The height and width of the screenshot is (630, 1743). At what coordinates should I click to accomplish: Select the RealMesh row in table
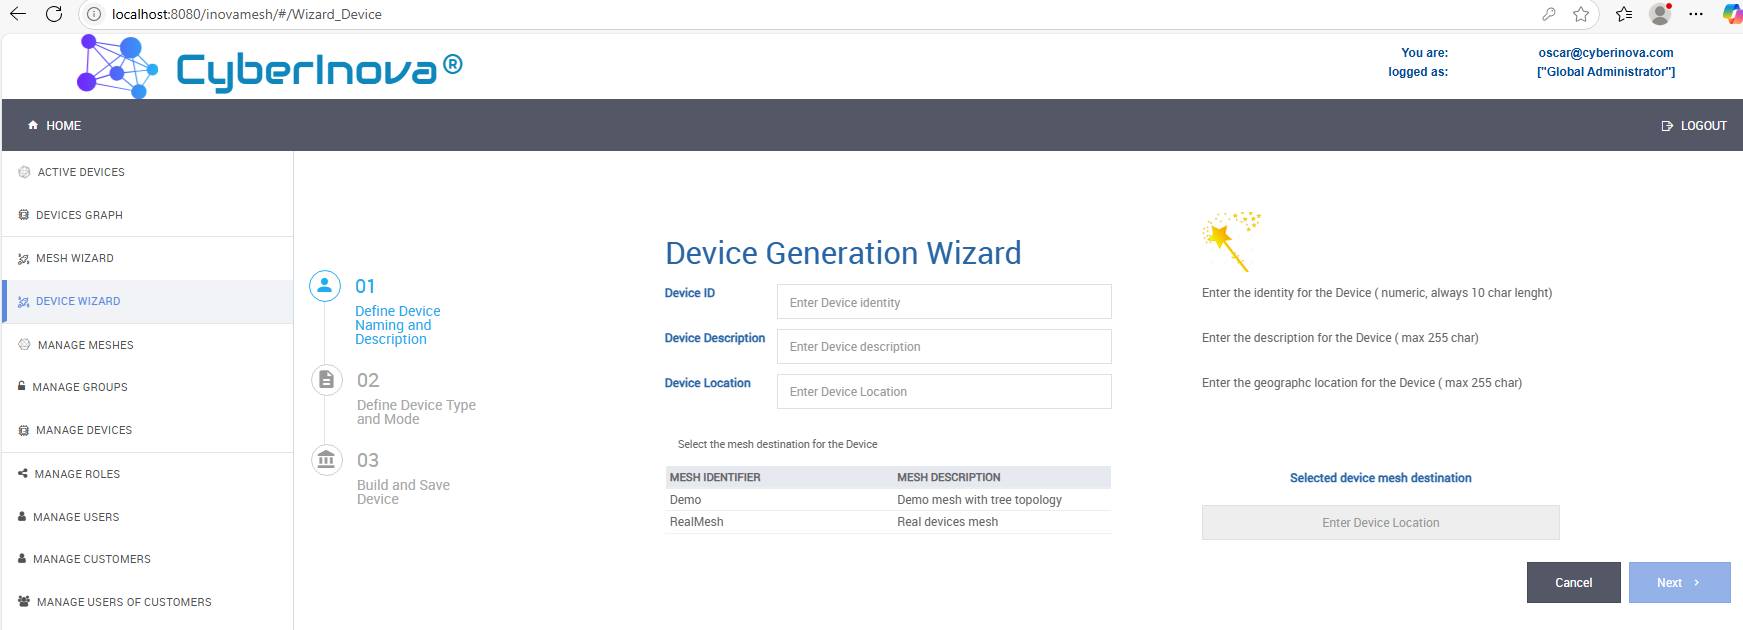[887, 522]
